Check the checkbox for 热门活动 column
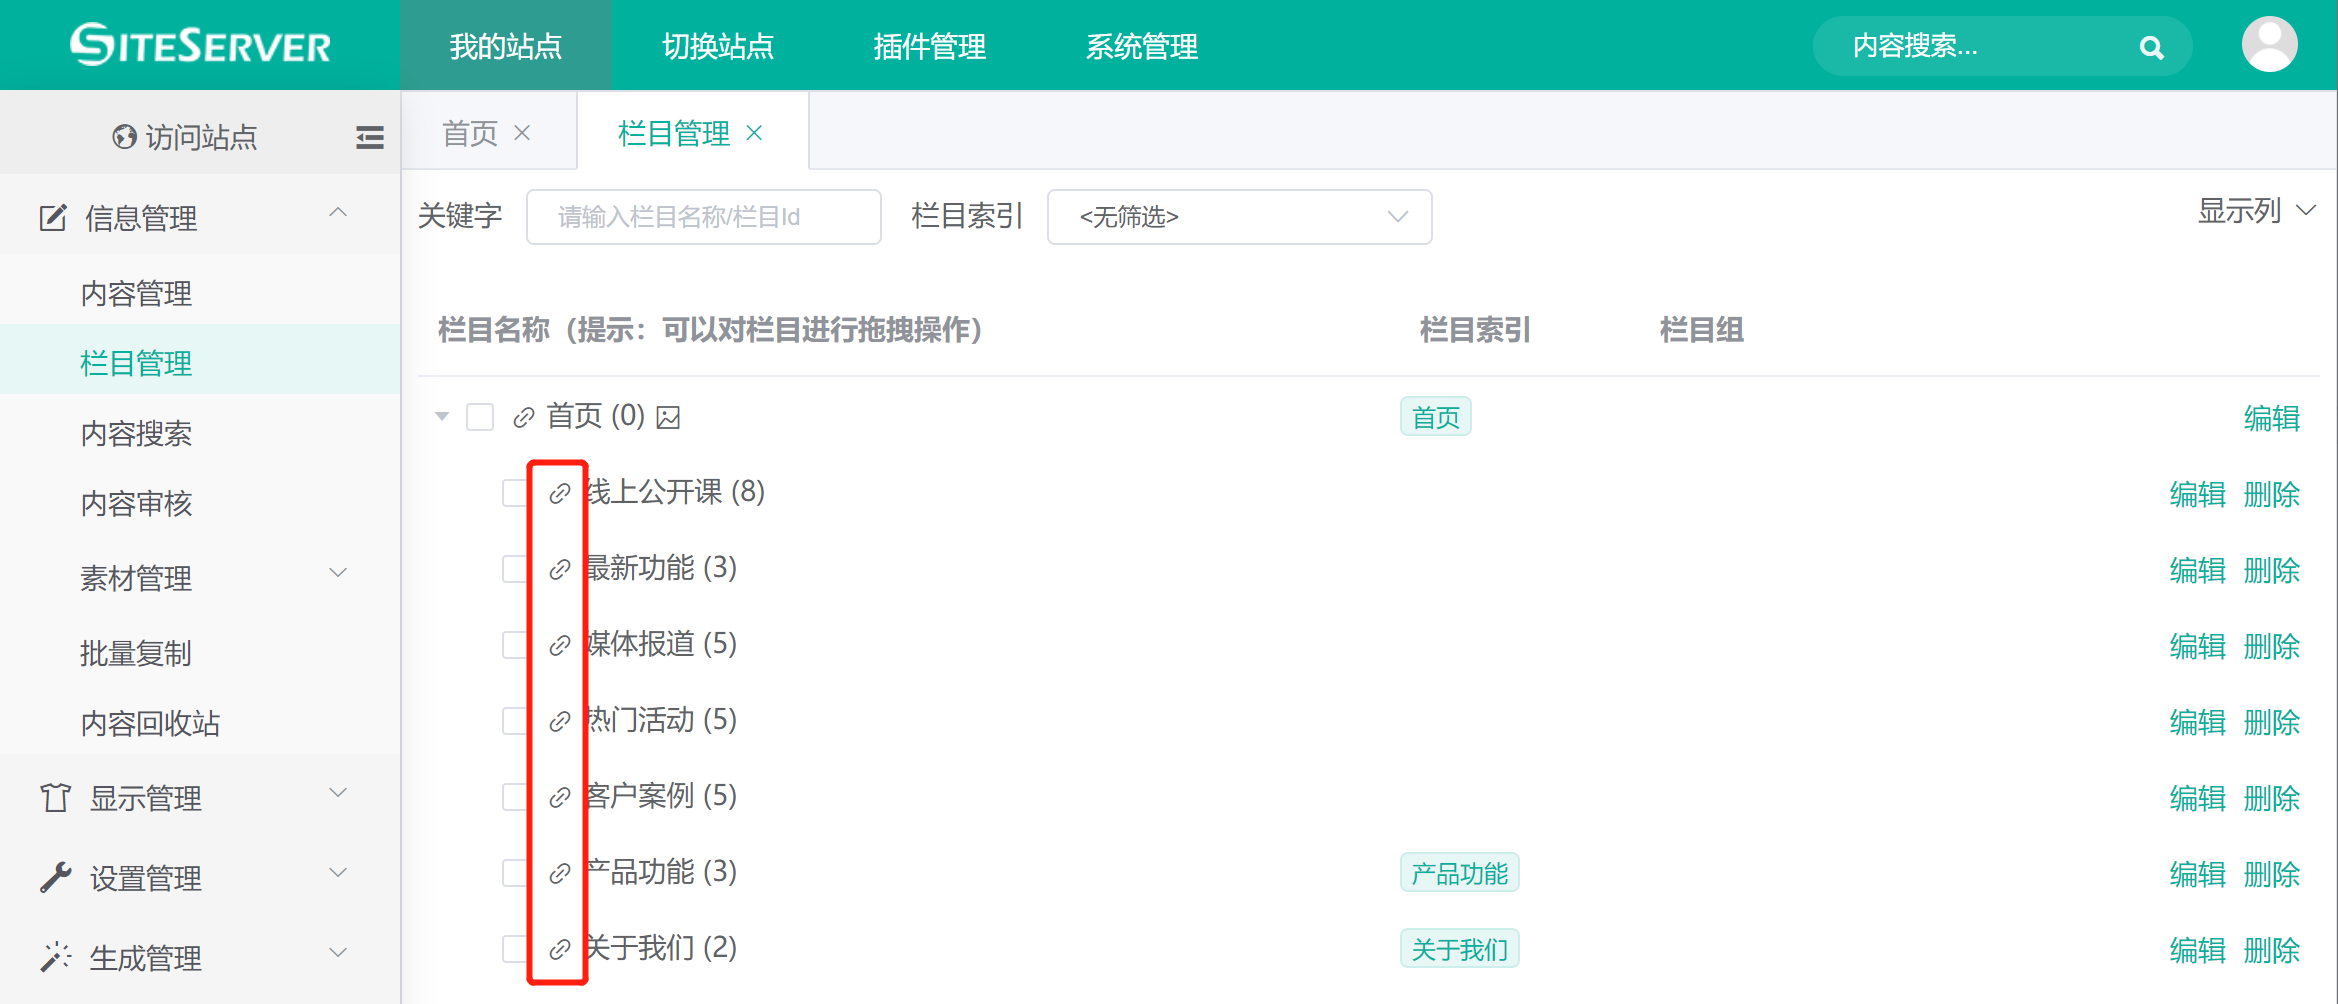 click(515, 720)
